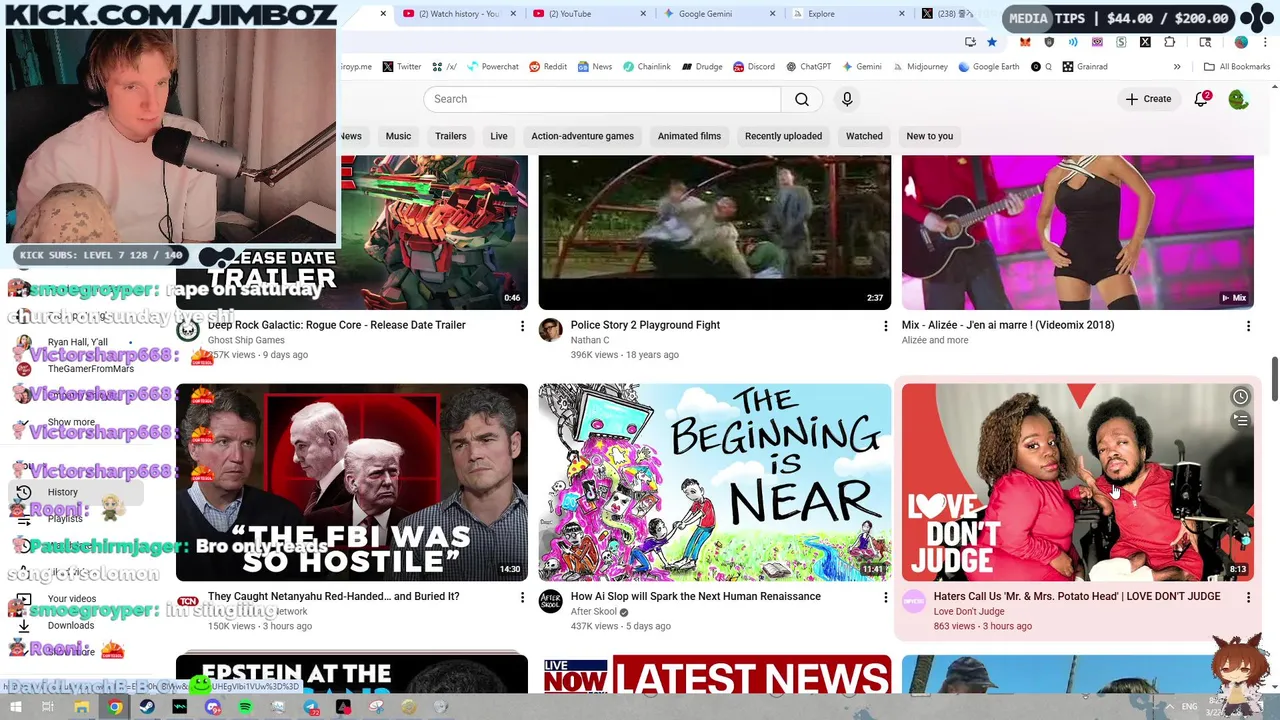Click the Chrome profile avatar in toolbar
Image resolution: width=1280 pixels, height=720 pixels.
[1241, 42]
